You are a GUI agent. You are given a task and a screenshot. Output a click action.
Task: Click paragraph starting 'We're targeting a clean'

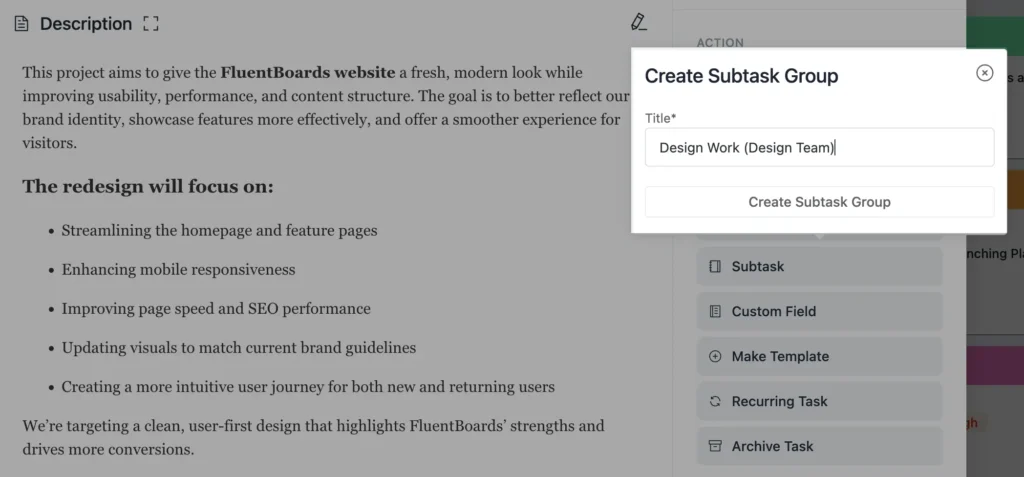313,438
